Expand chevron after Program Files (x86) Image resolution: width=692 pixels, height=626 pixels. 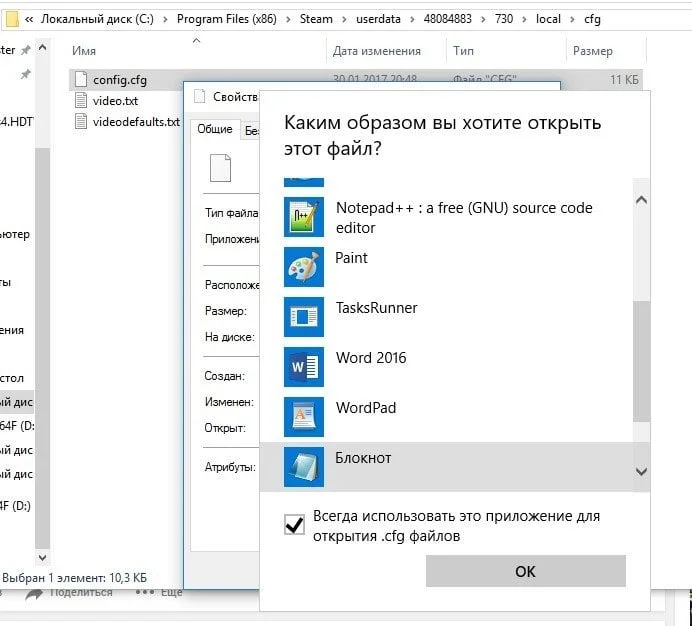(288, 19)
